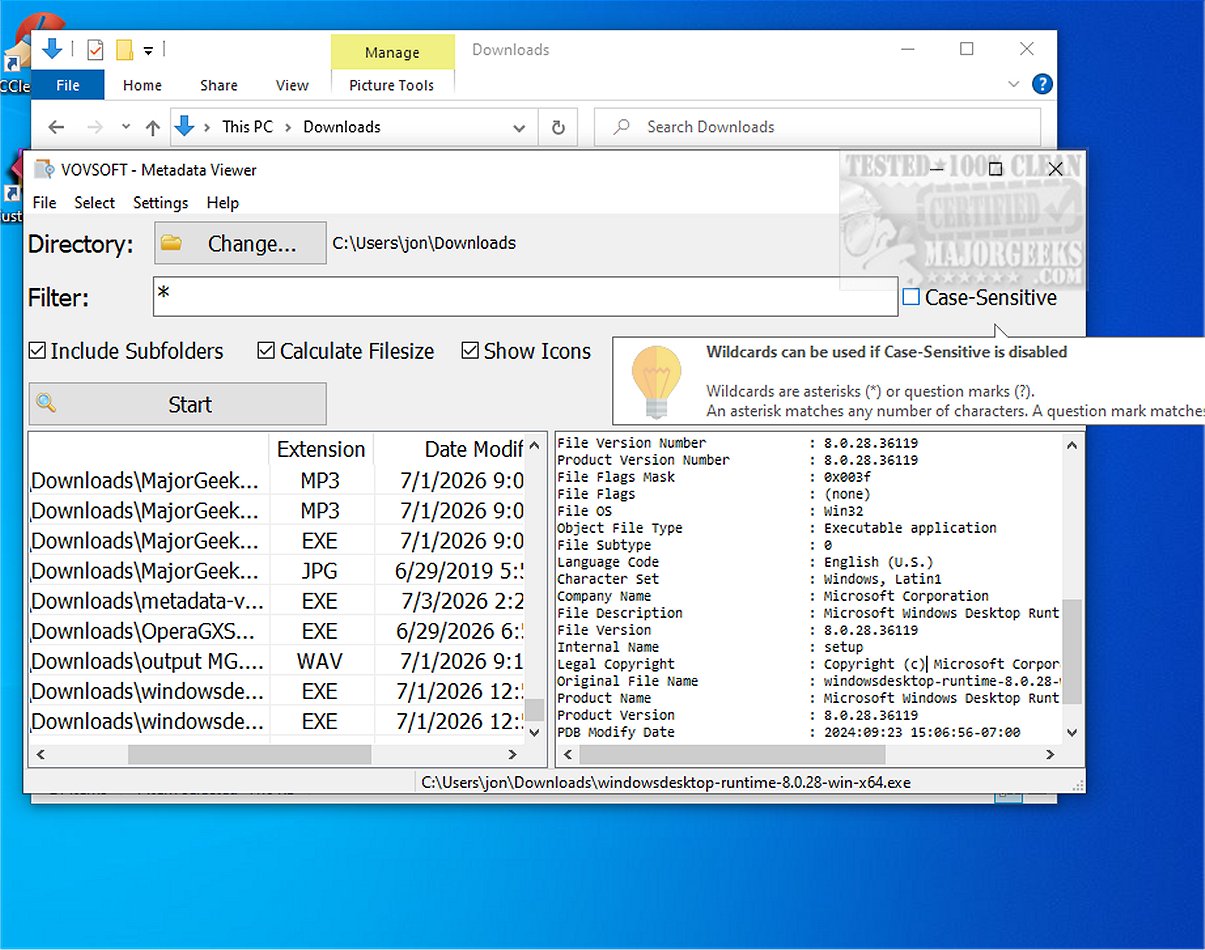Open the Share ribbon tab
Screen dimensions: 1205x950
tap(218, 85)
